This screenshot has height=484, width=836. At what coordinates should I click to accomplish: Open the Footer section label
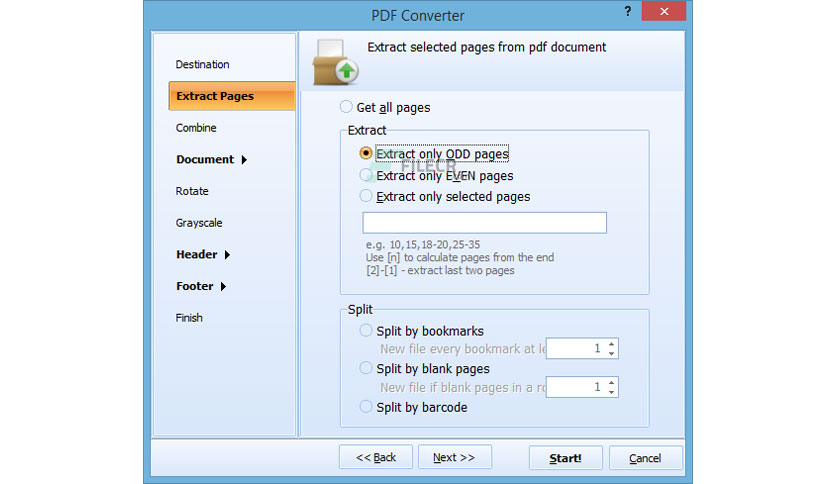195,286
